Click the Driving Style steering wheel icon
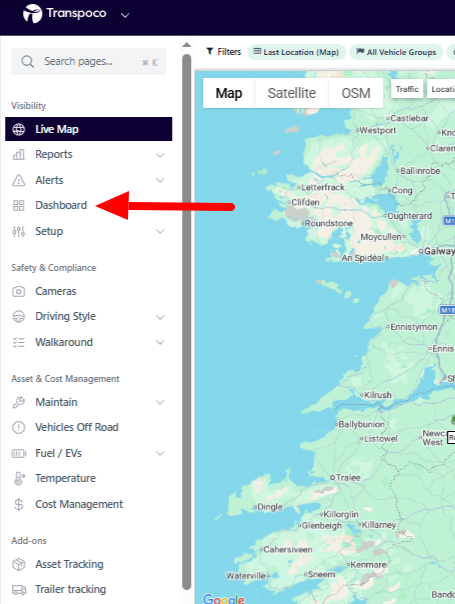 point(18,317)
